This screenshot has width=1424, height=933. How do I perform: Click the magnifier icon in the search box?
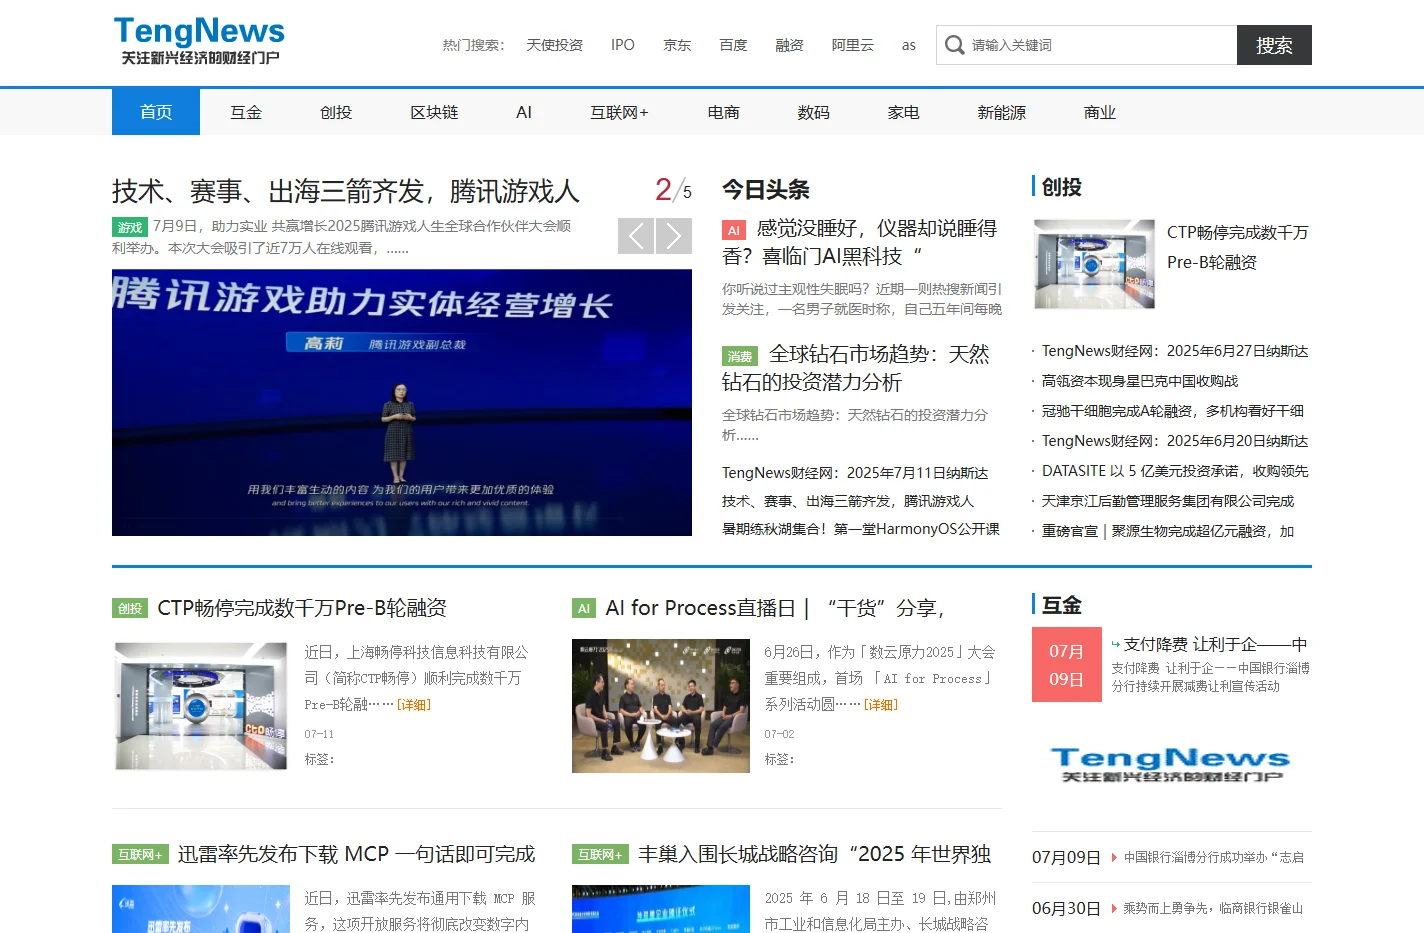pos(955,45)
